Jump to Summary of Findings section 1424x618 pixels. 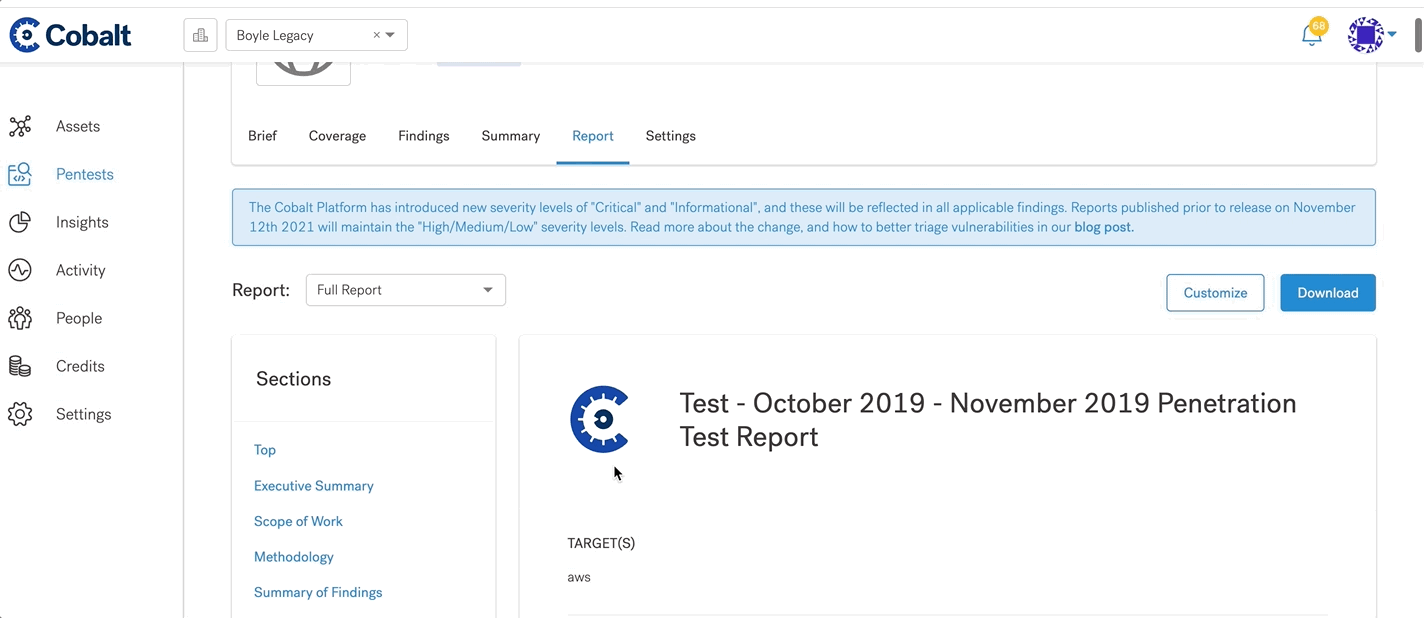click(x=318, y=592)
